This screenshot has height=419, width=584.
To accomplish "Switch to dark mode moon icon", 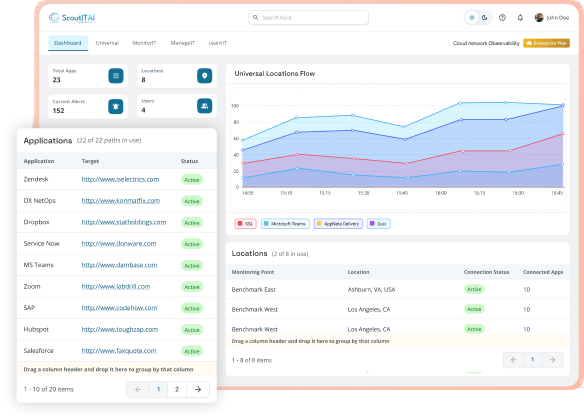I will point(485,18).
